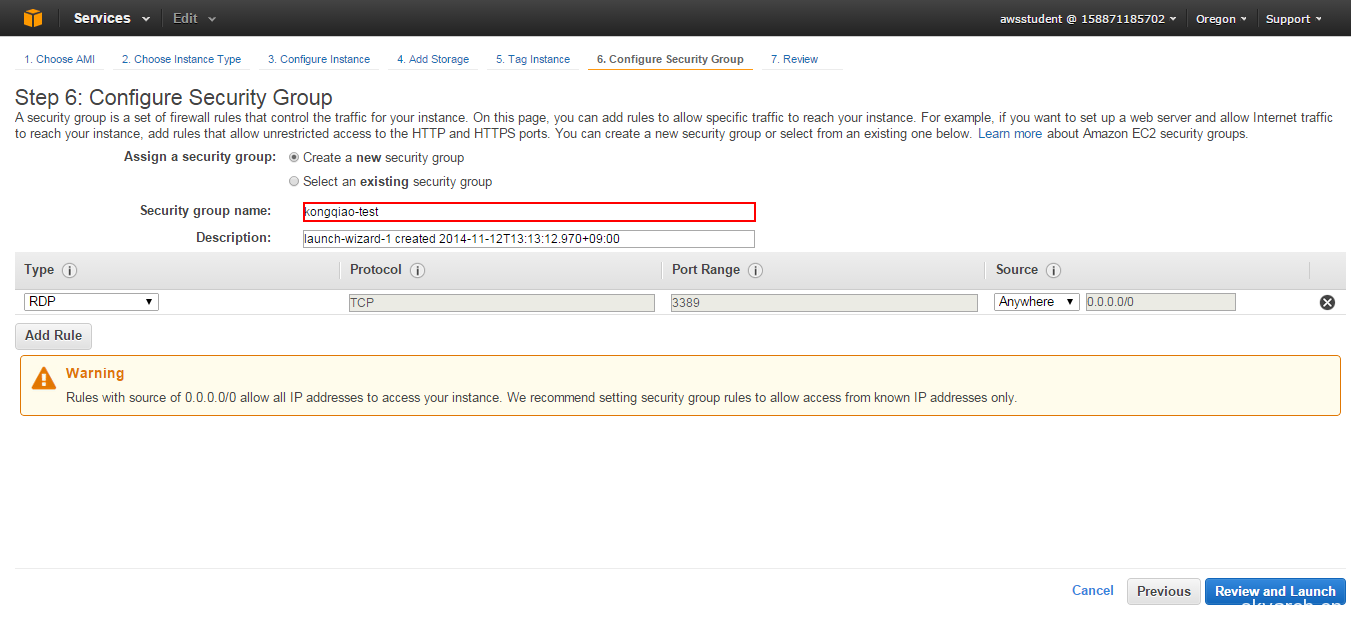Click the Security group name field

click(529, 212)
